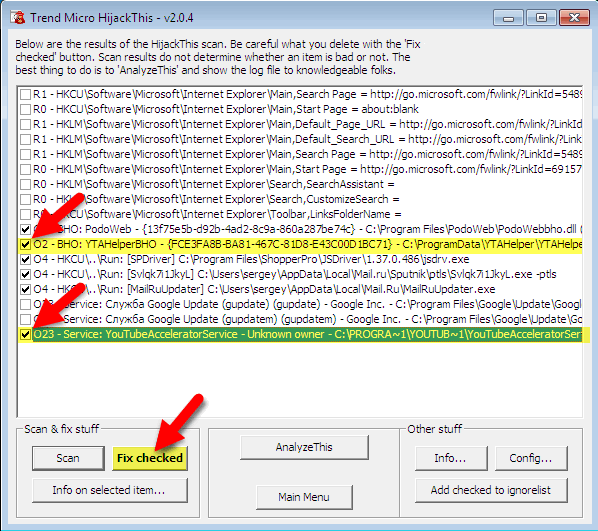598x531 pixels.
Task: Close the HijackThis window
Action: tap(574, 18)
